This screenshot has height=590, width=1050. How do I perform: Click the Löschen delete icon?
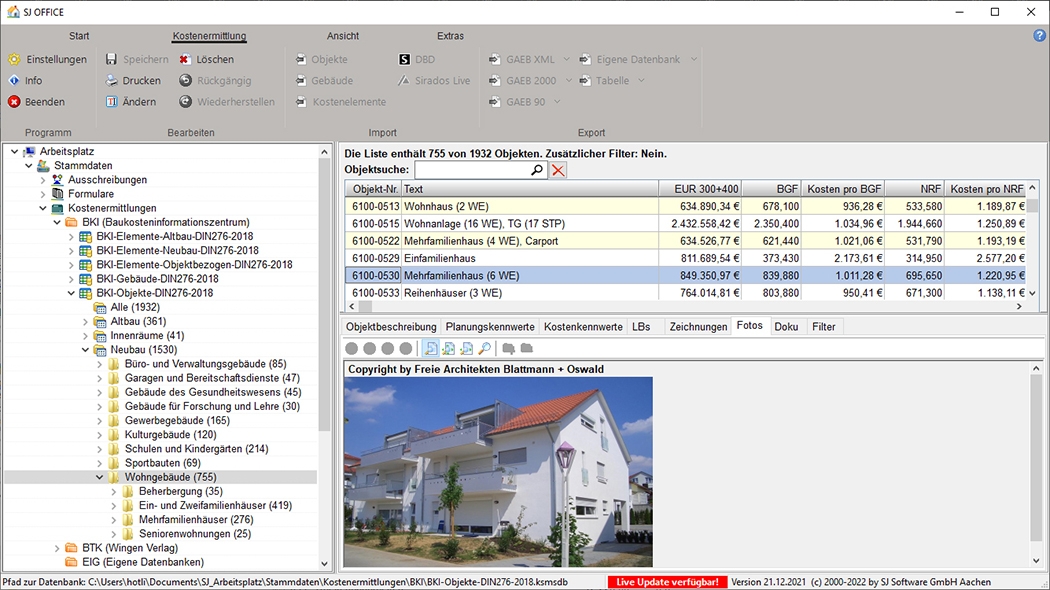[186, 59]
